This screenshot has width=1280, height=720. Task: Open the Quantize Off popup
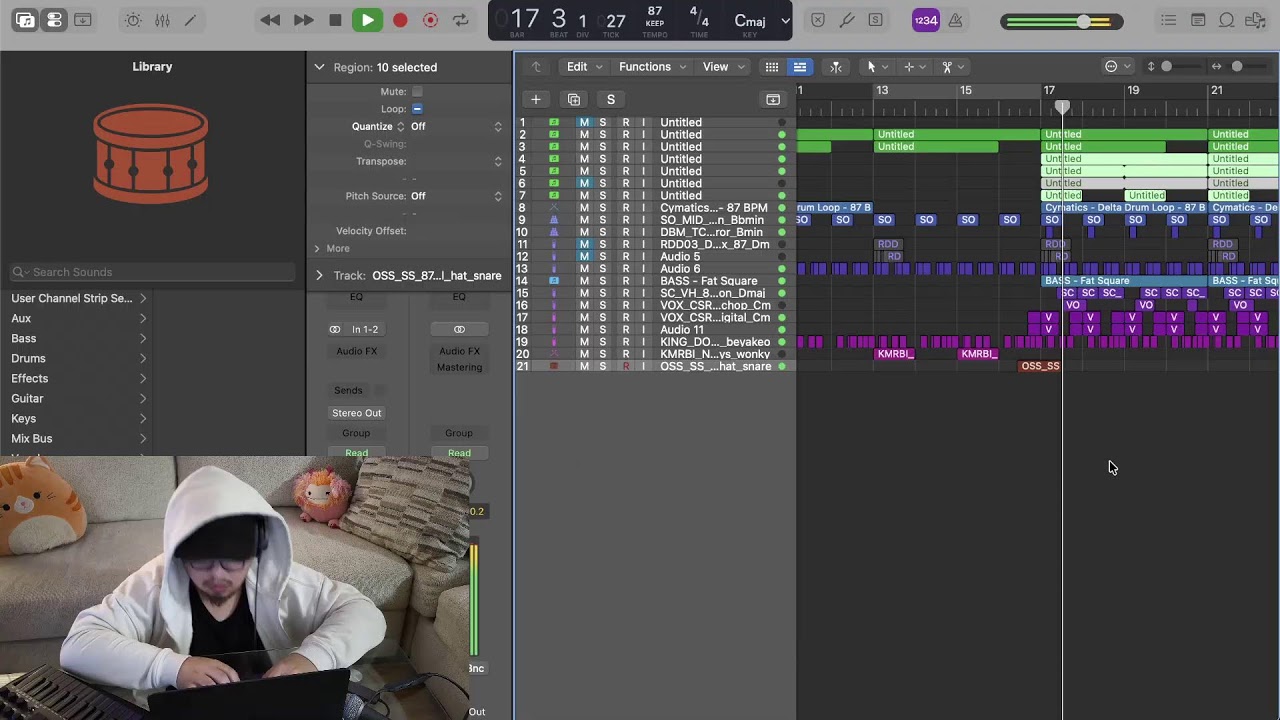pos(456,127)
